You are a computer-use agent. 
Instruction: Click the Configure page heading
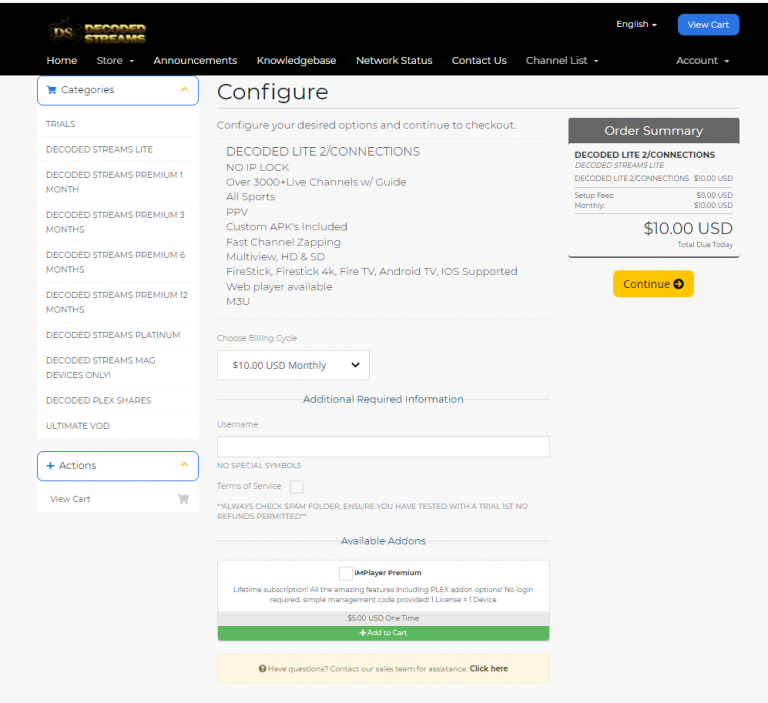click(272, 92)
